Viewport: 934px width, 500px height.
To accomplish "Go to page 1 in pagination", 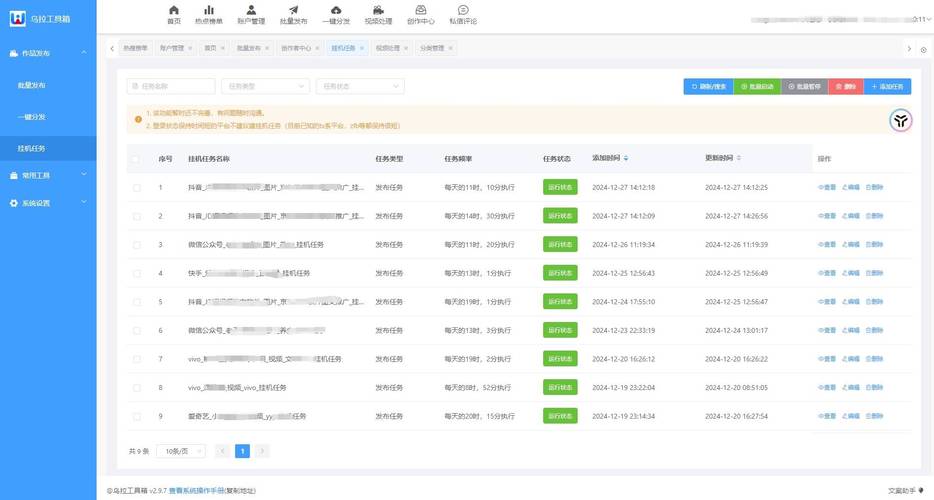I will [242, 451].
